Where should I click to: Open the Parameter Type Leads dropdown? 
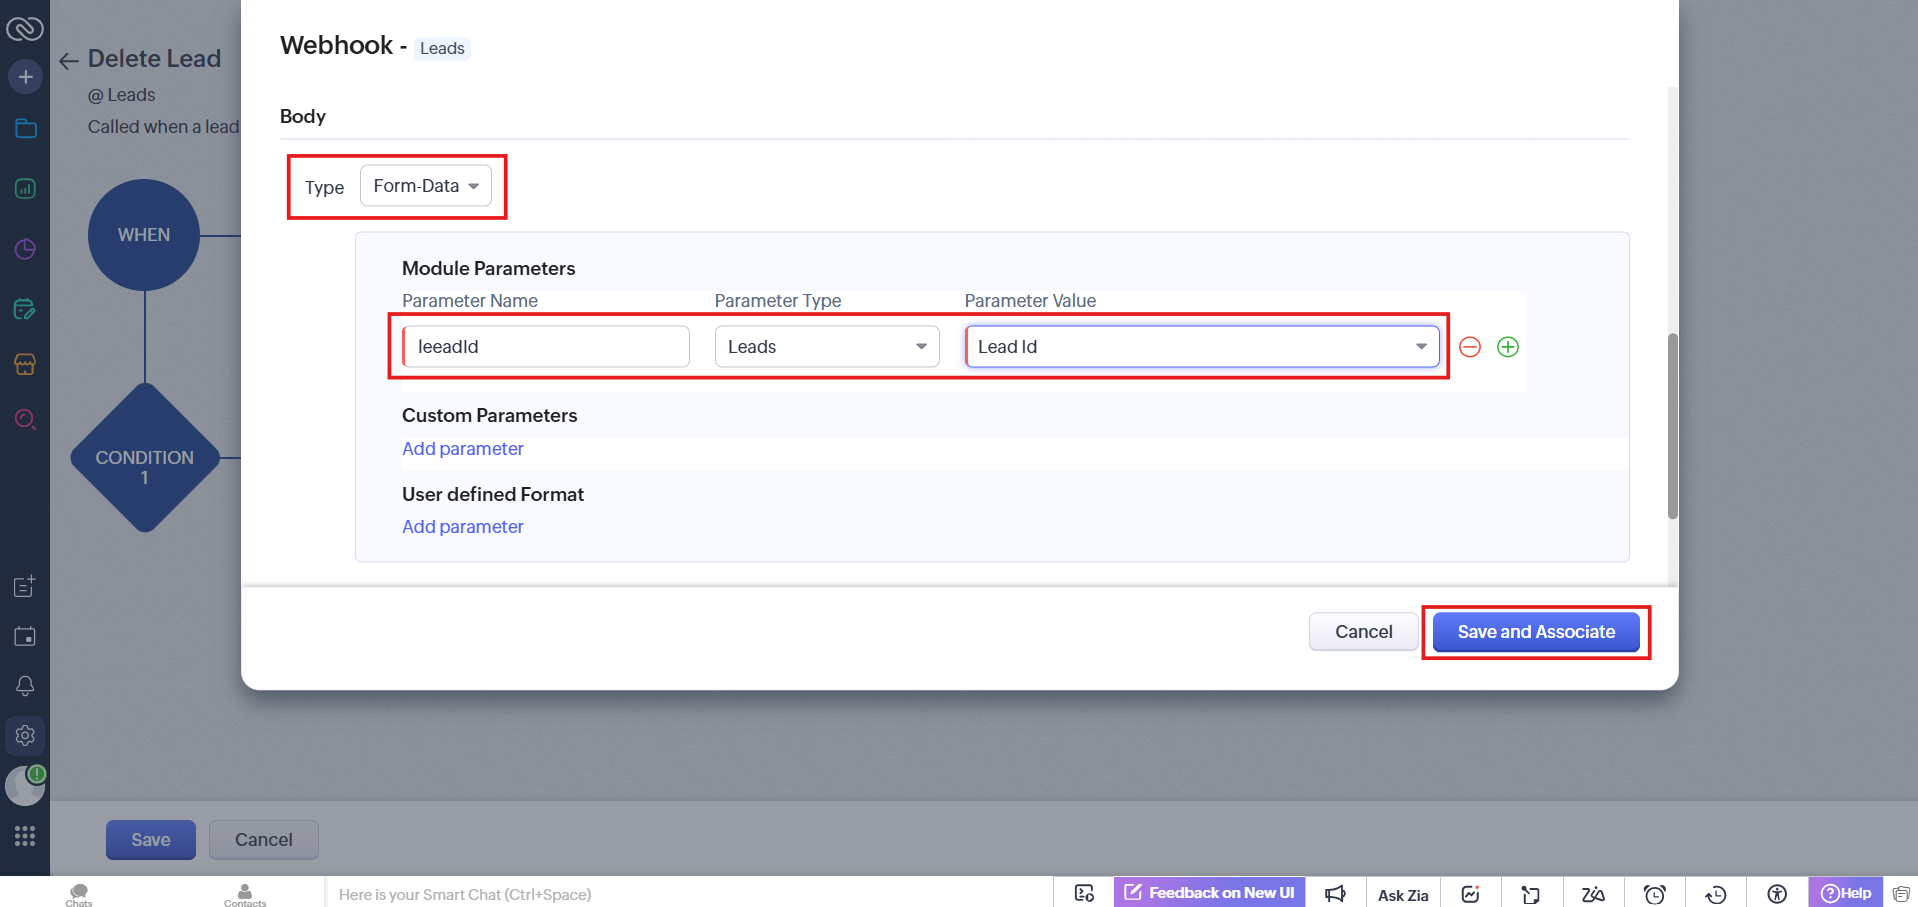(x=827, y=347)
